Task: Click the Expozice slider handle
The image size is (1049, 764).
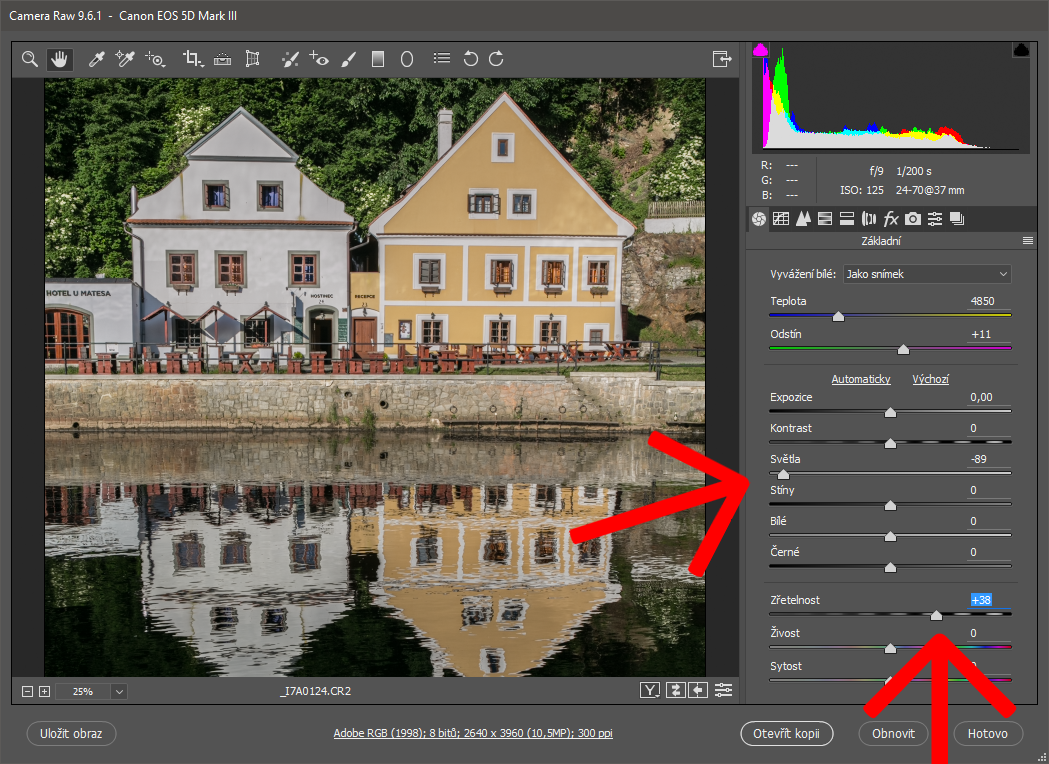Action: coord(890,412)
